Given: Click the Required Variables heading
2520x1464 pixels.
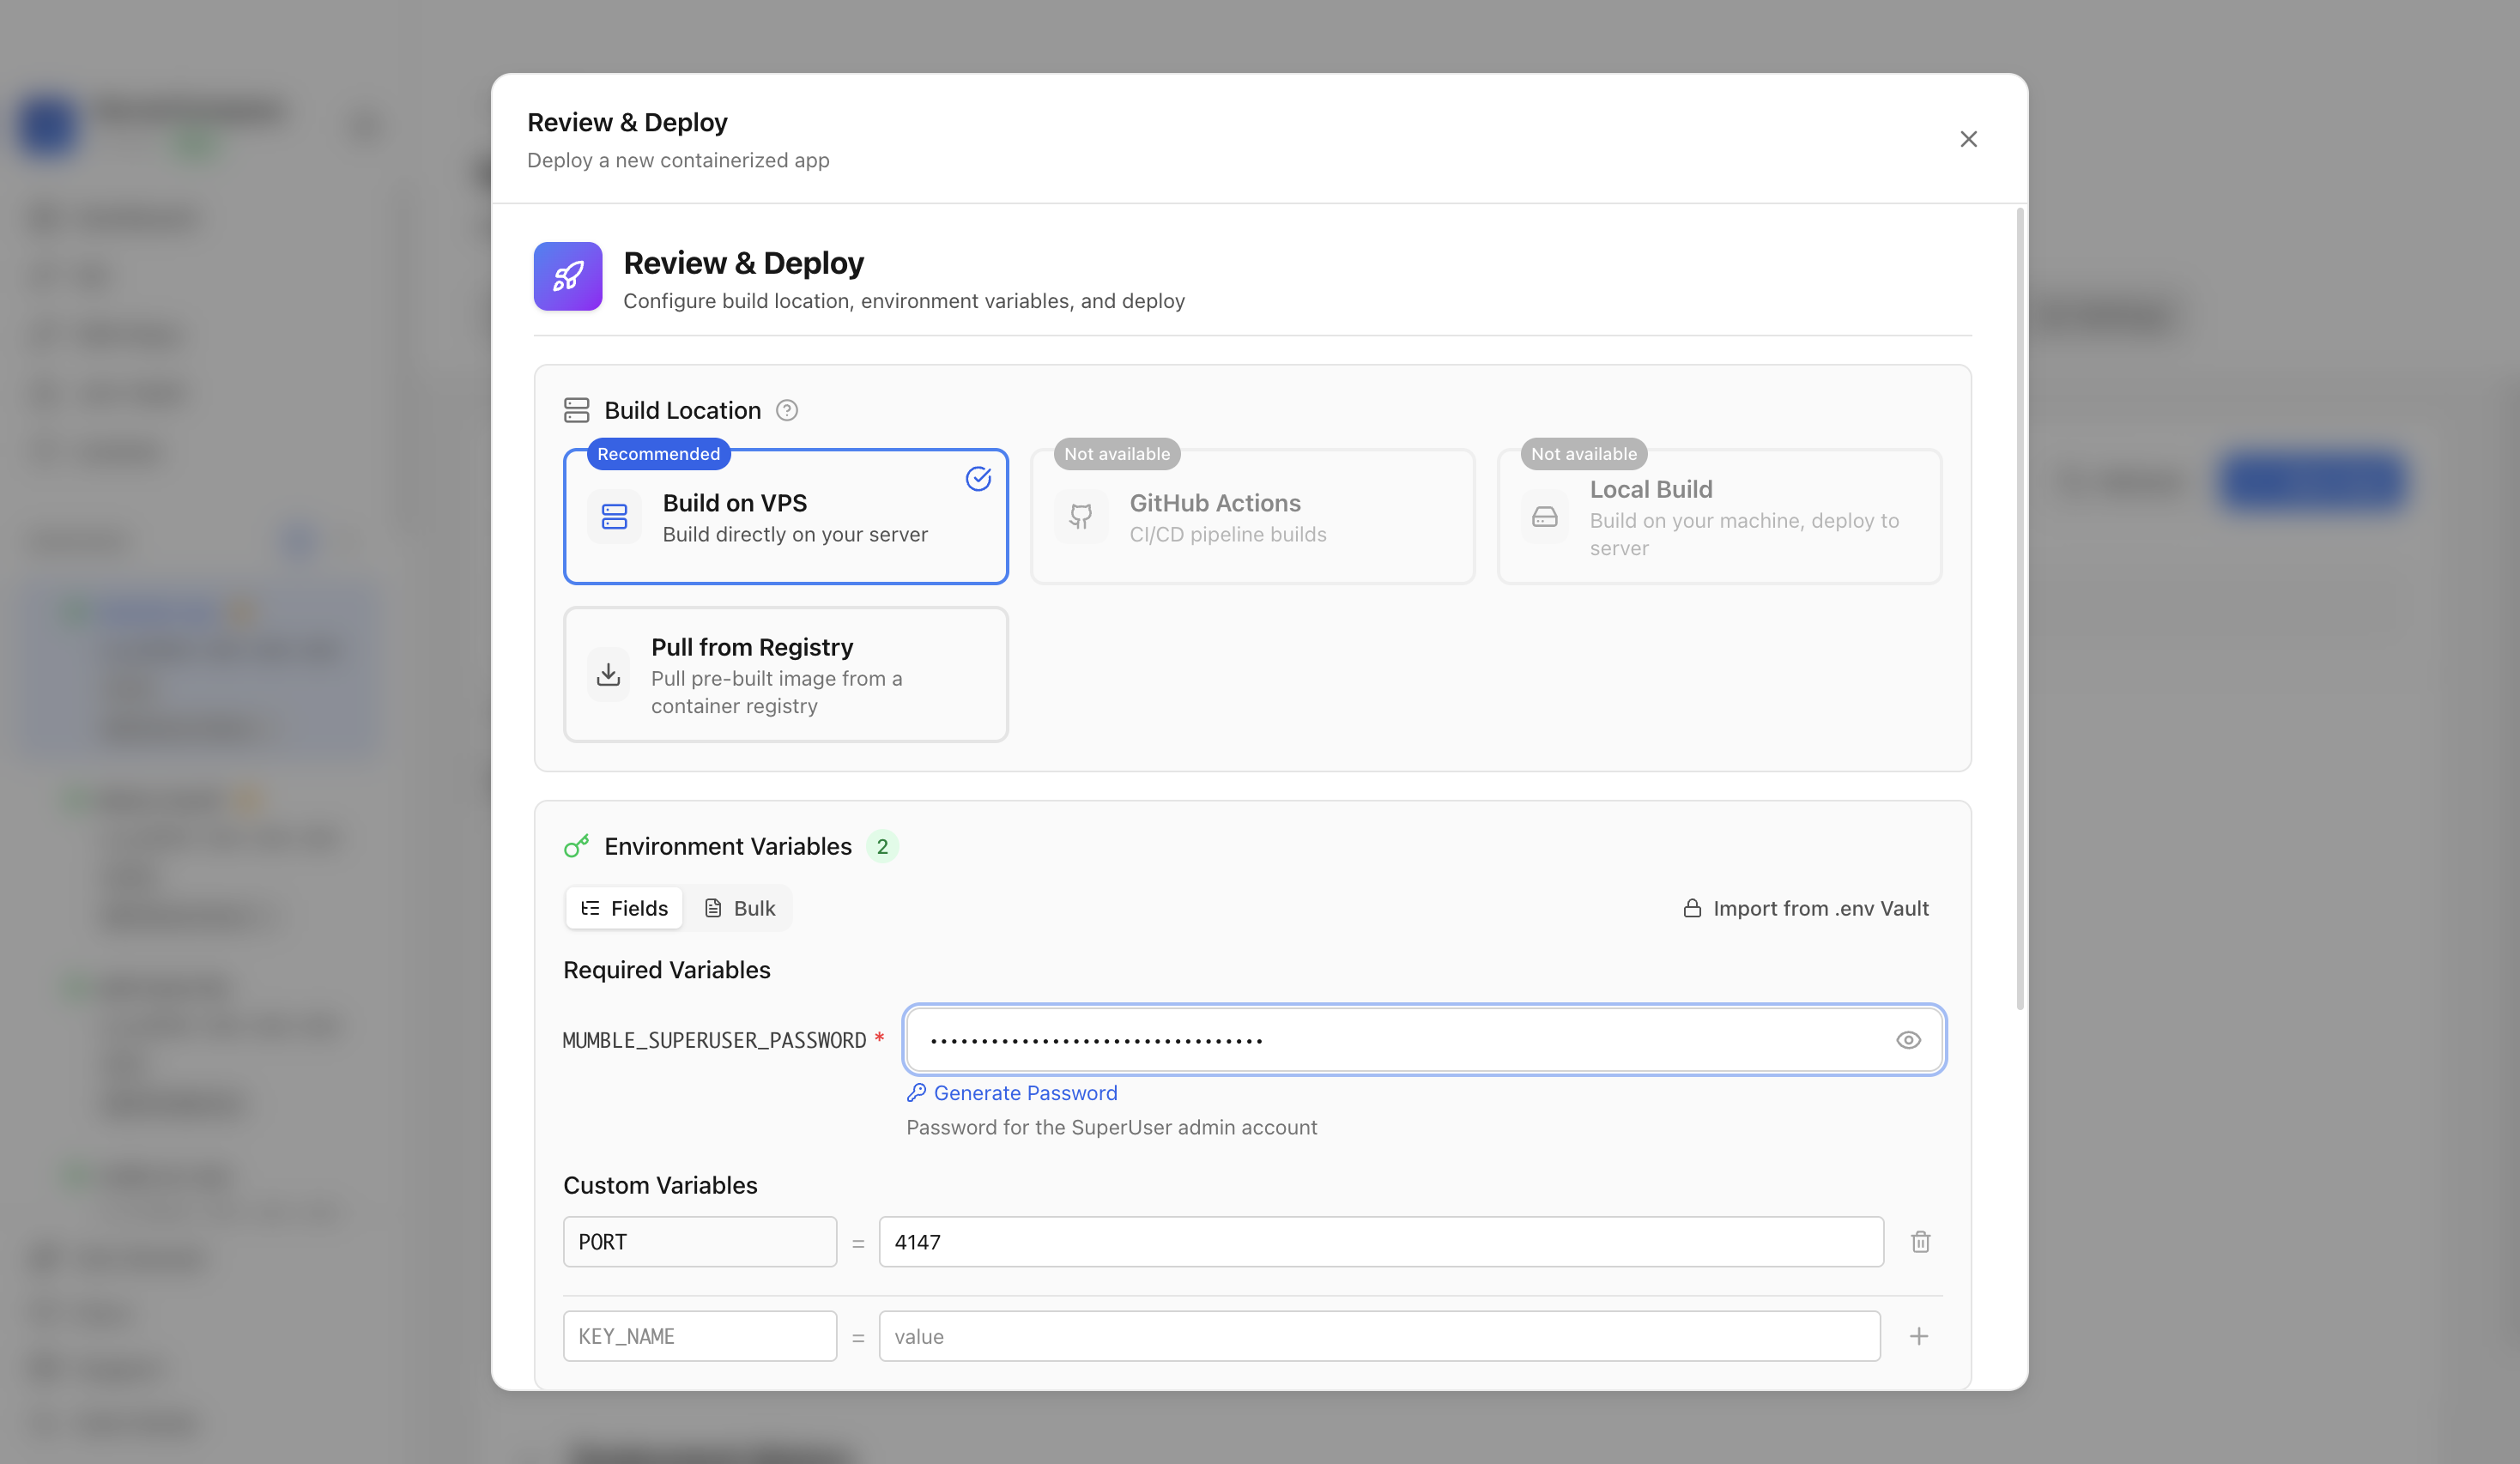Looking at the screenshot, I should [667, 970].
